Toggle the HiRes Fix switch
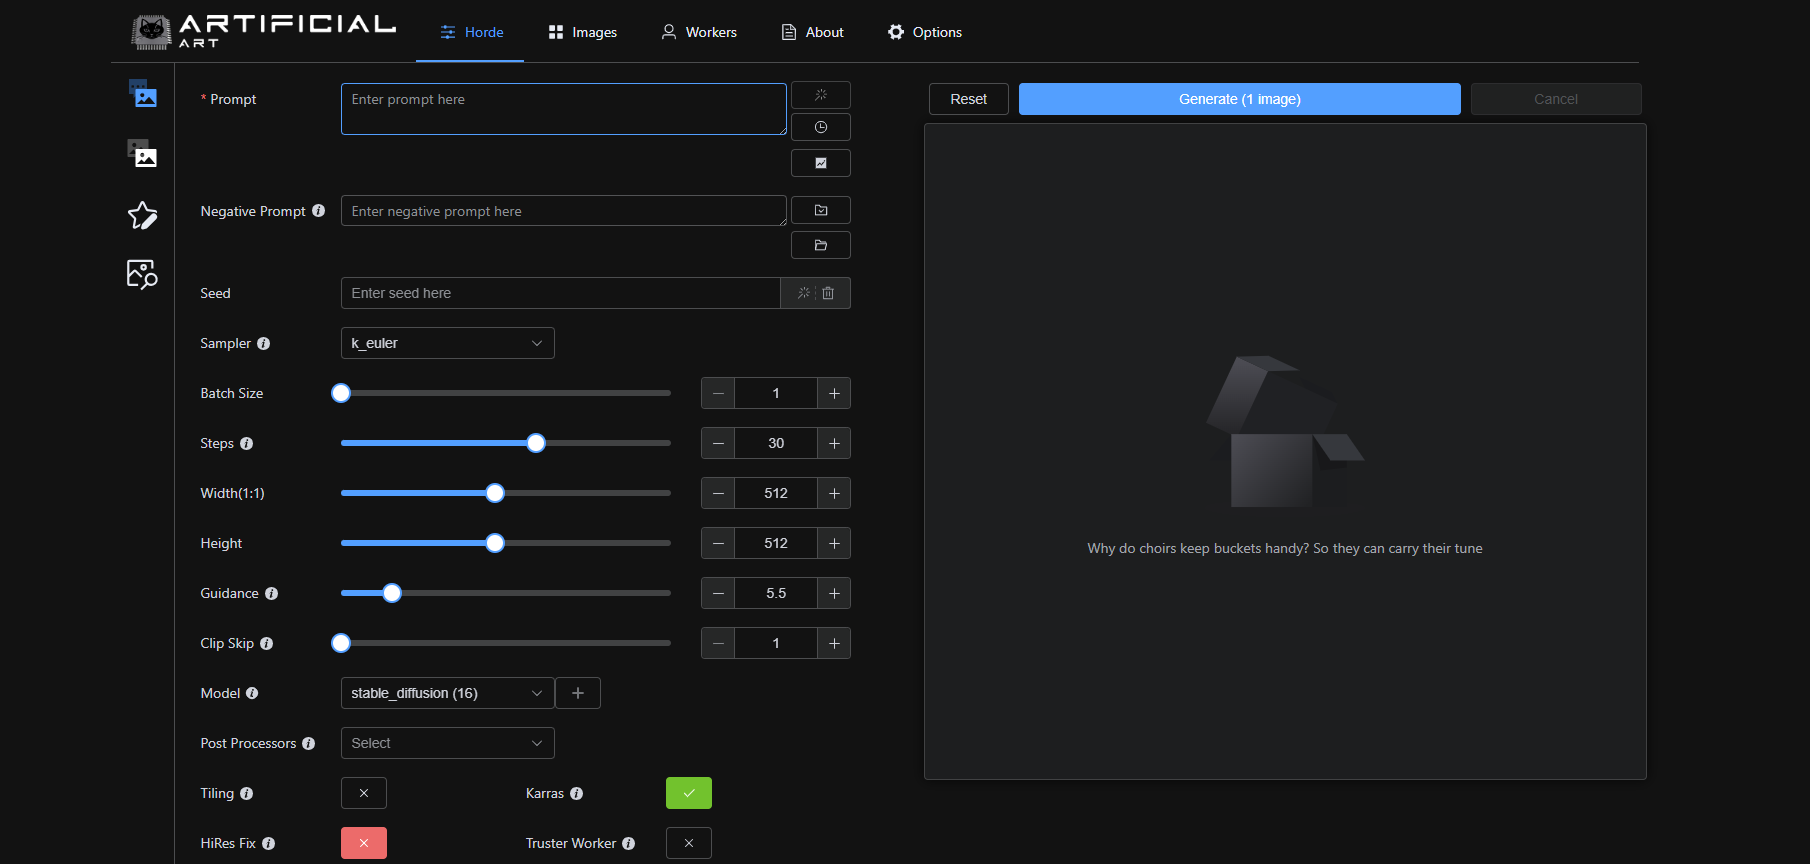Viewport: 1810px width, 864px height. [x=364, y=843]
